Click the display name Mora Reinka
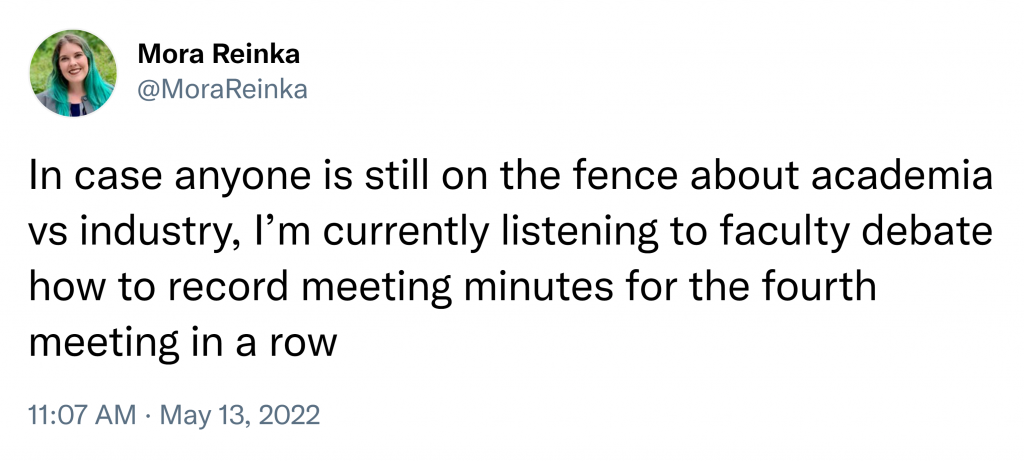1024x461 pixels. tap(219, 55)
